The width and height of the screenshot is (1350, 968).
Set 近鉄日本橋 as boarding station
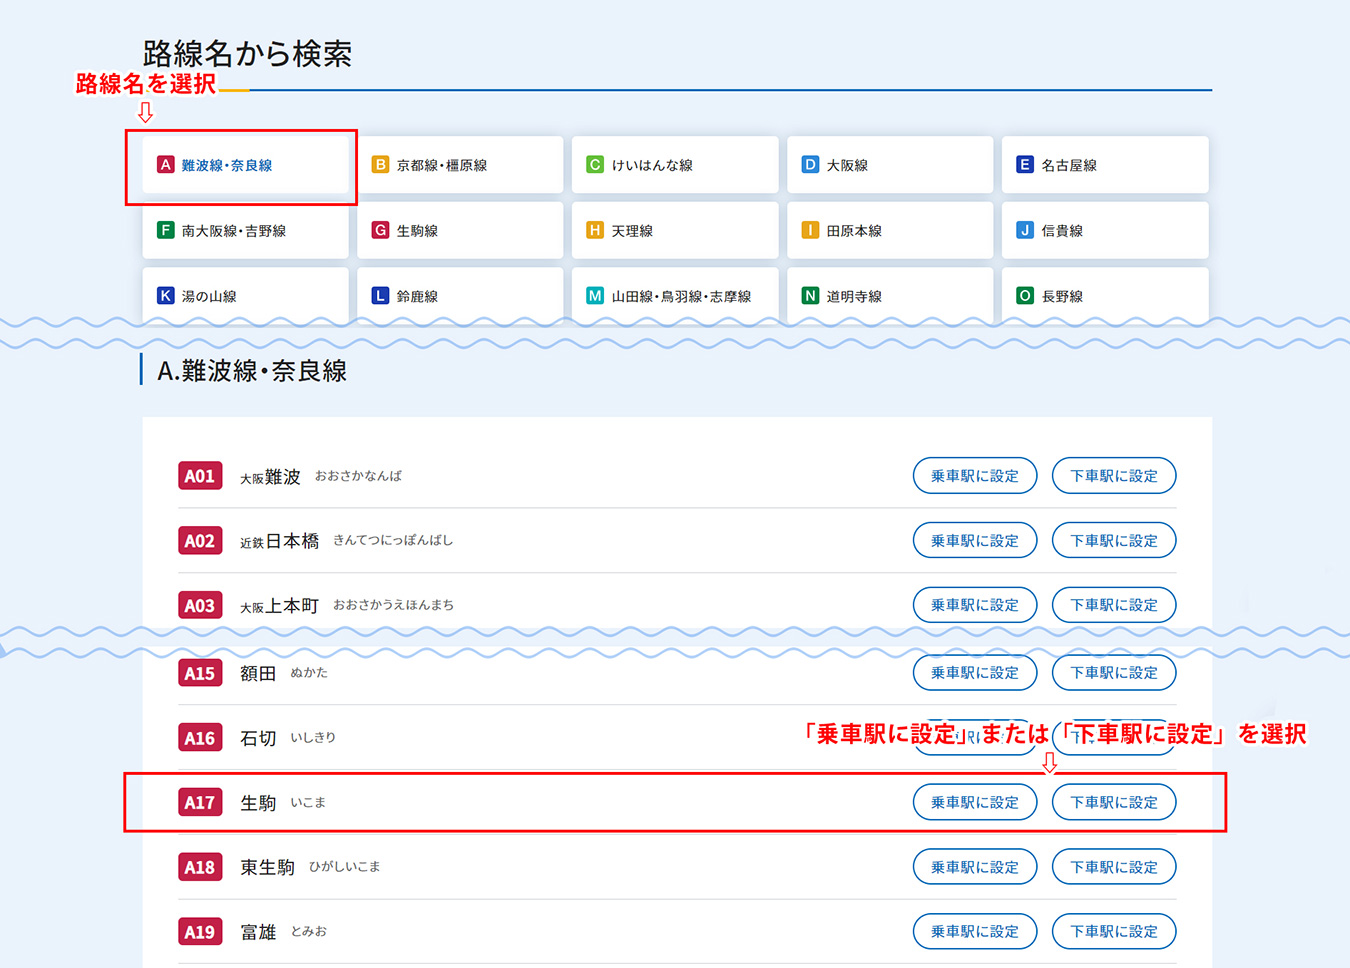(974, 541)
